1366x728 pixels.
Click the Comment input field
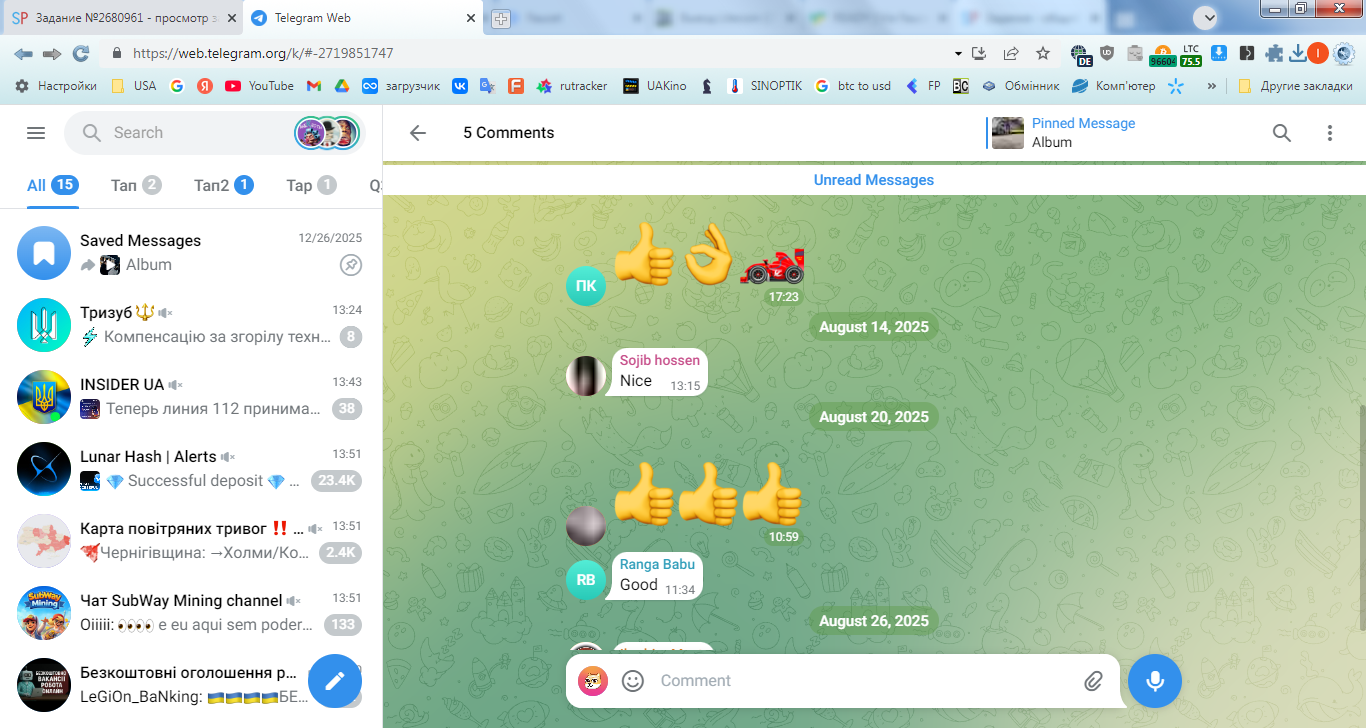(865, 681)
